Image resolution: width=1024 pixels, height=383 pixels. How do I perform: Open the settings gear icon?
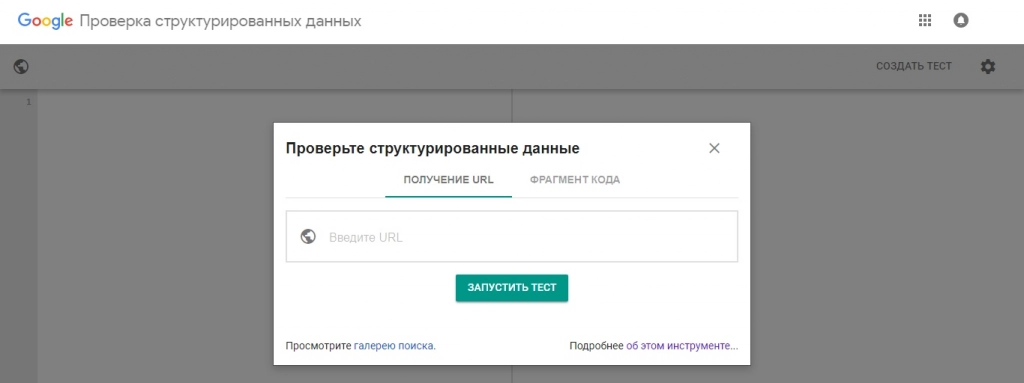click(x=988, y=66)
